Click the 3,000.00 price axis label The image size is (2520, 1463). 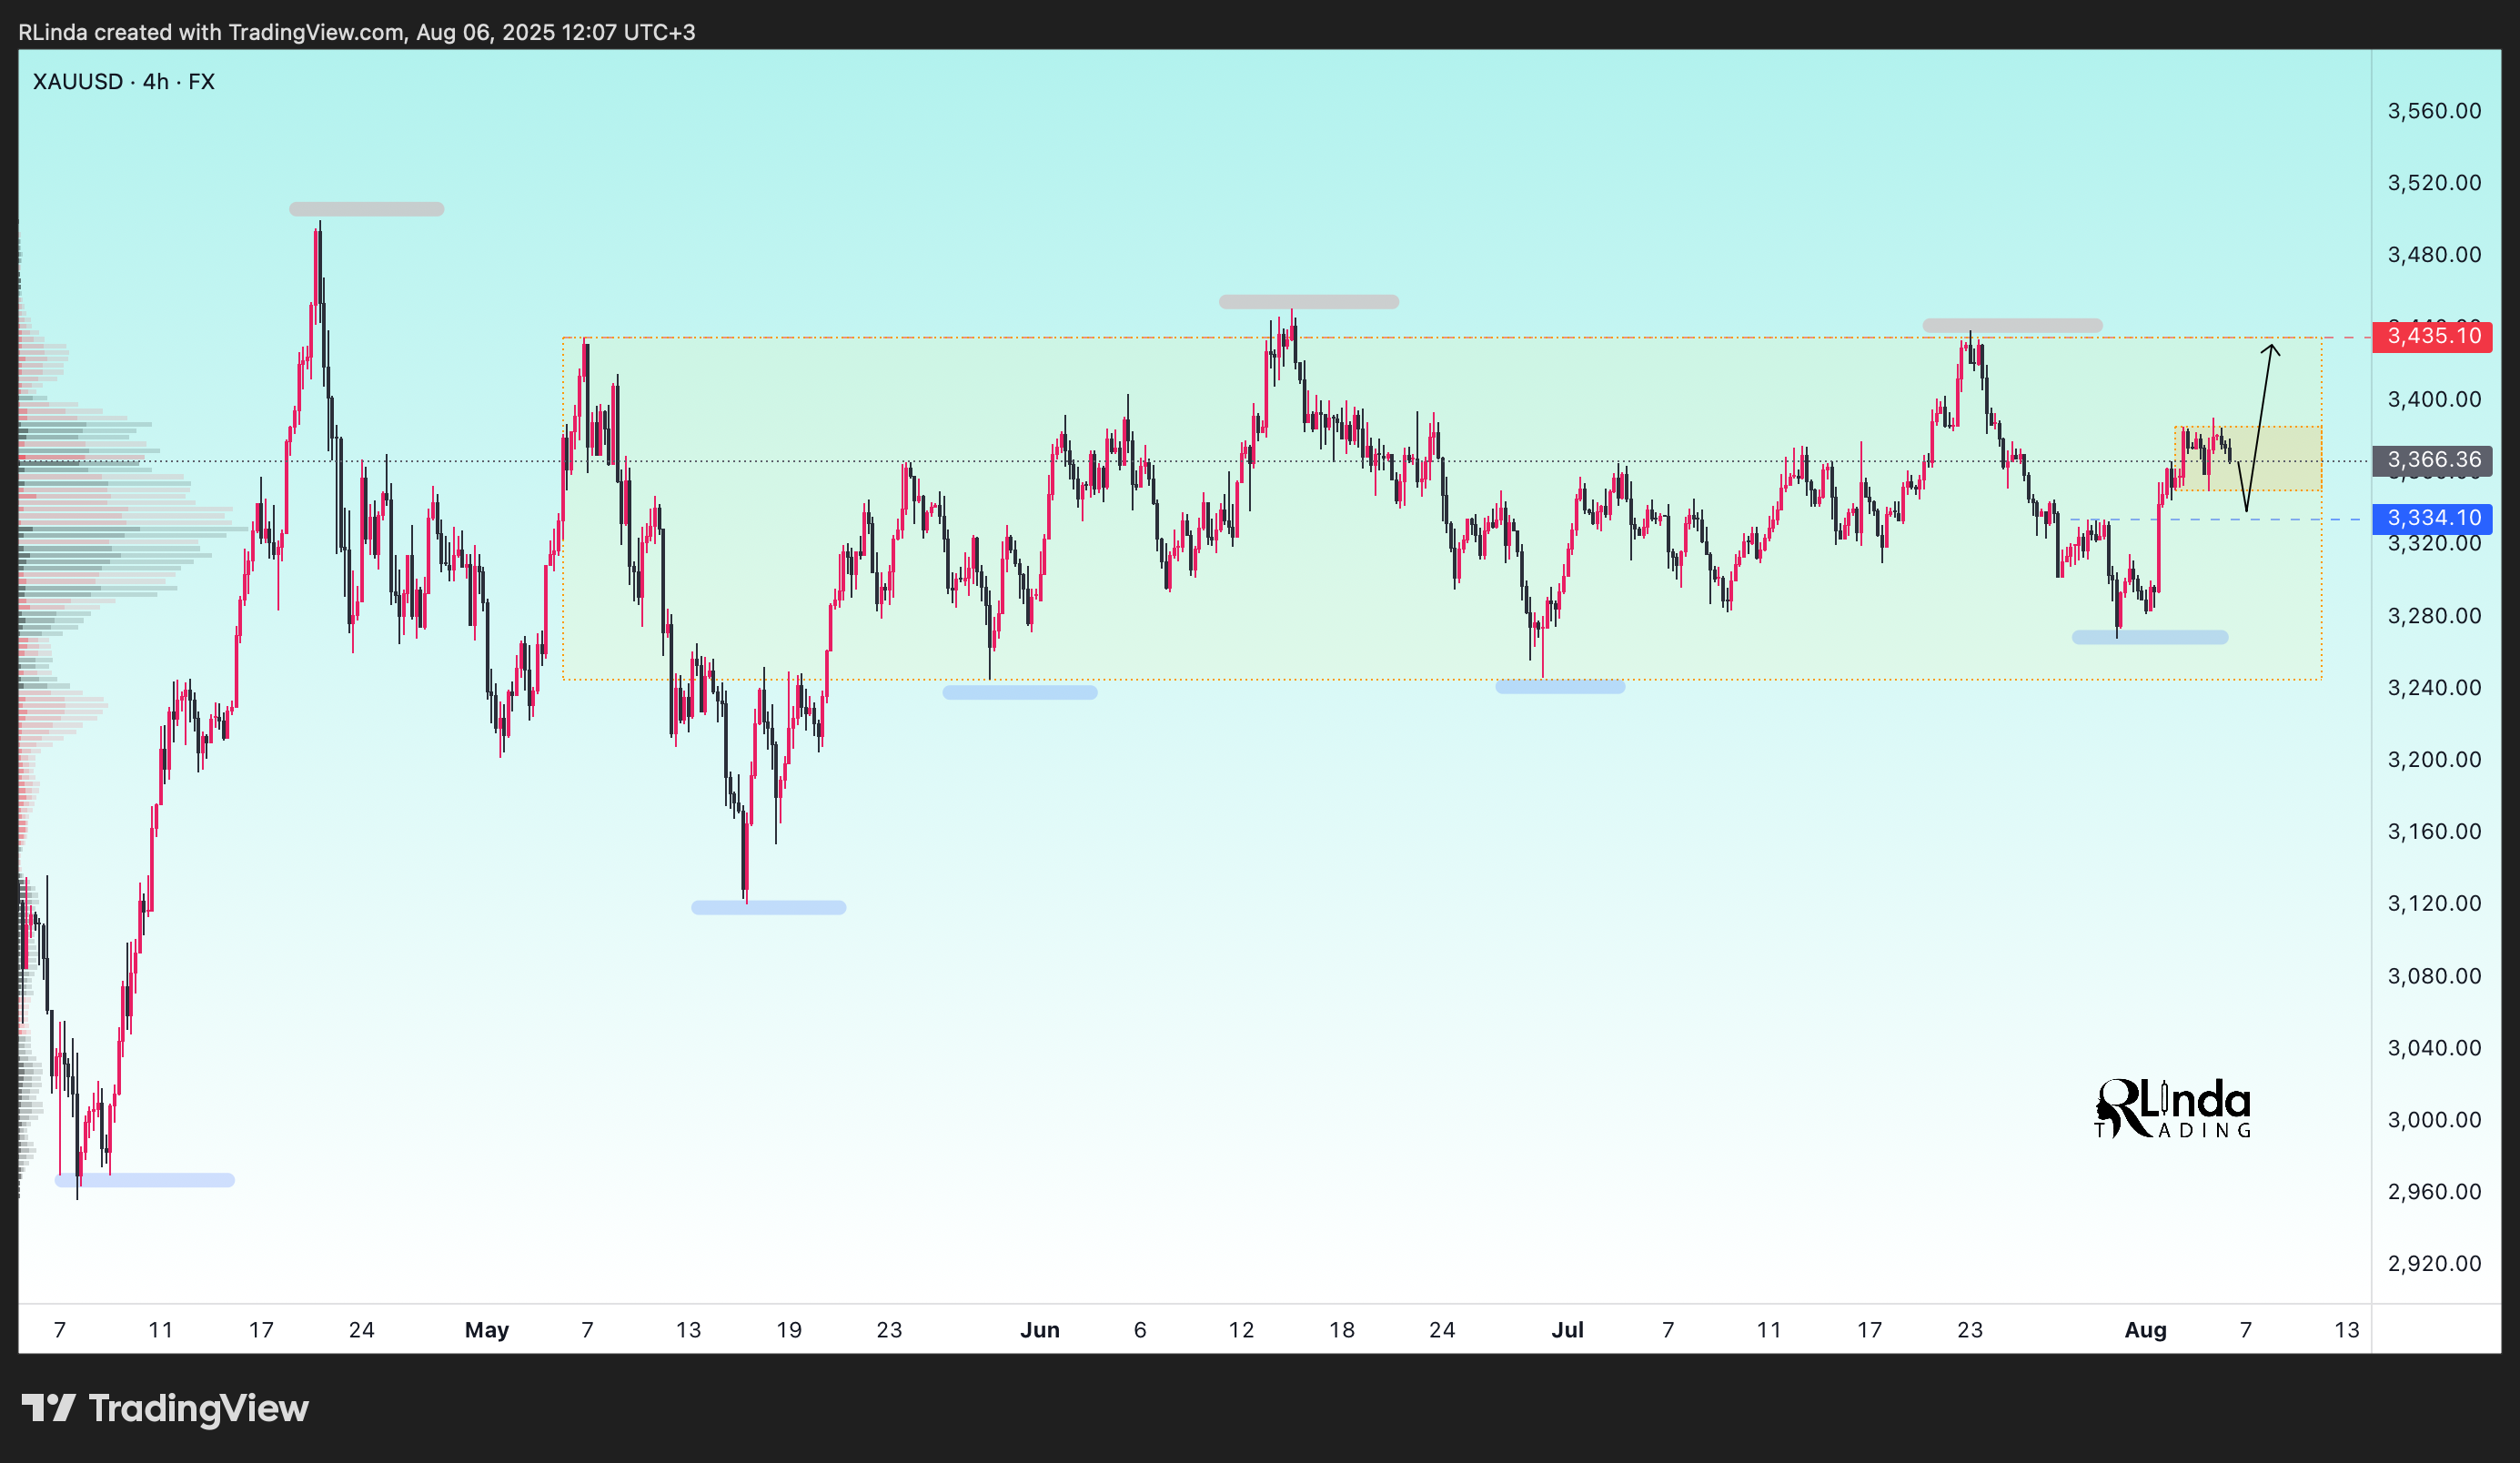coord(2434,1120)
